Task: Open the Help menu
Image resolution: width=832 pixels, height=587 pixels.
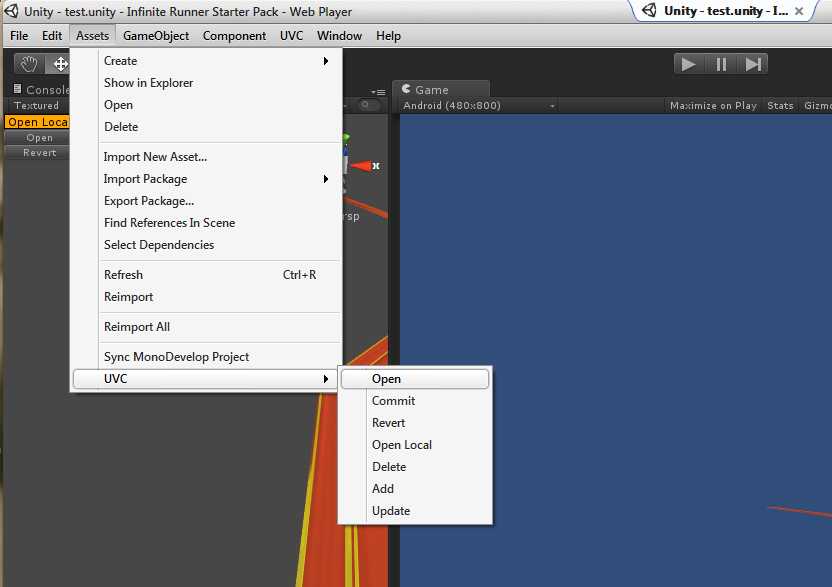Action: click(388, 36)
